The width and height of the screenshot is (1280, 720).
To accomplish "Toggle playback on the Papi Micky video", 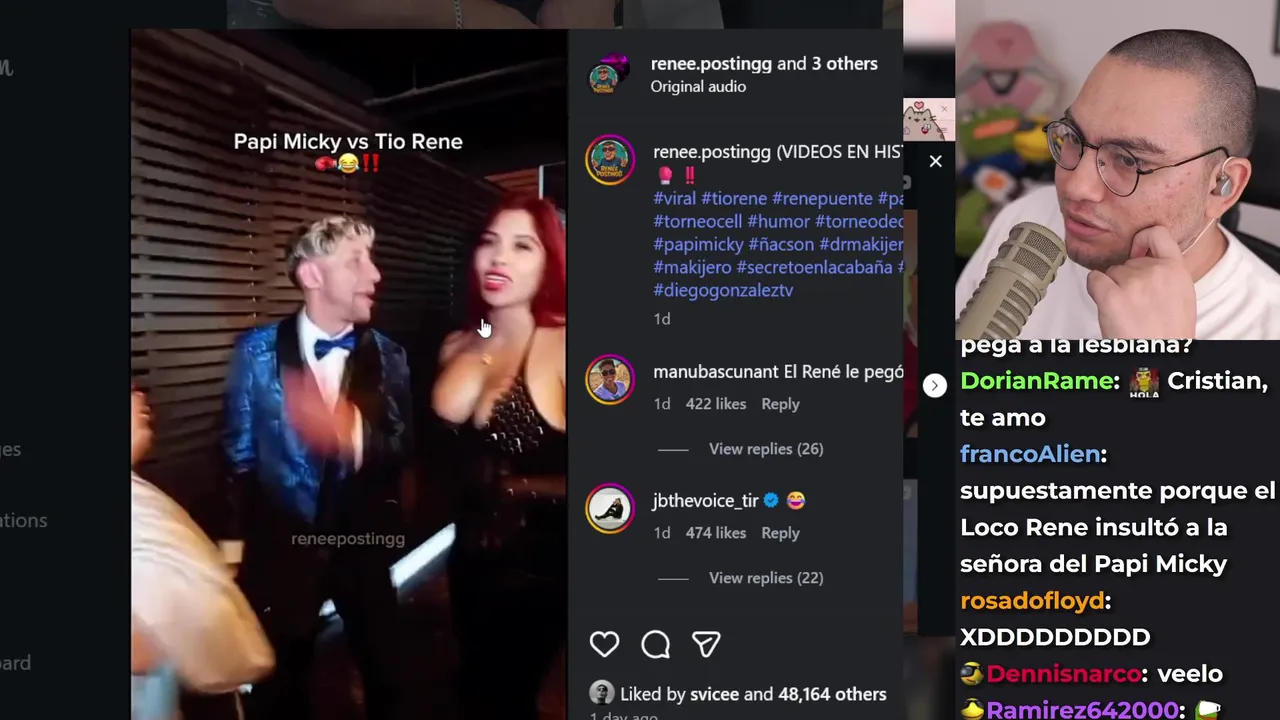I will [348, 375].
